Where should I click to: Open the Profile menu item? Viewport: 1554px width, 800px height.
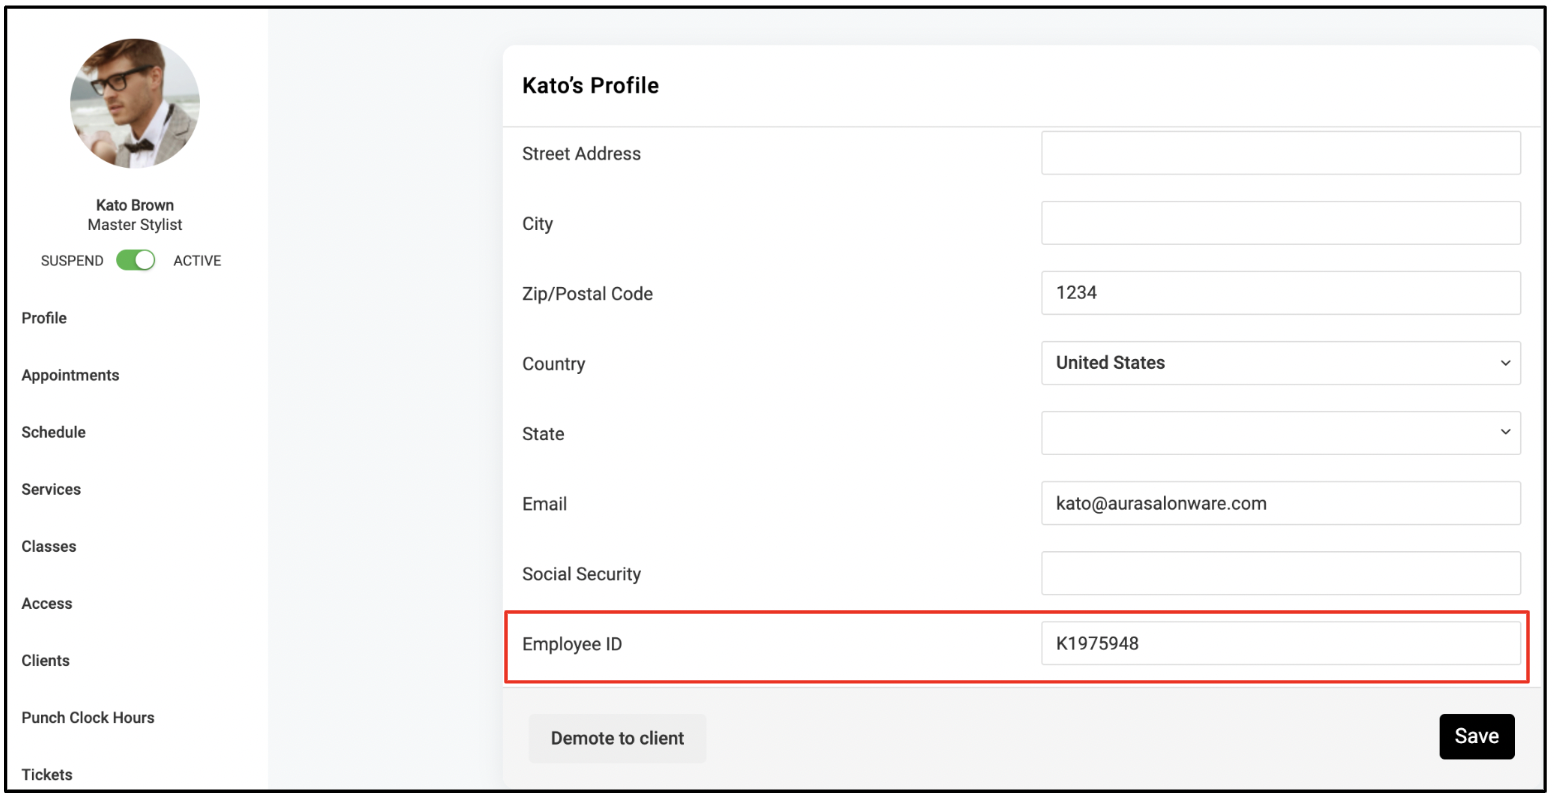pyautogui.click(x=44, y=318)
